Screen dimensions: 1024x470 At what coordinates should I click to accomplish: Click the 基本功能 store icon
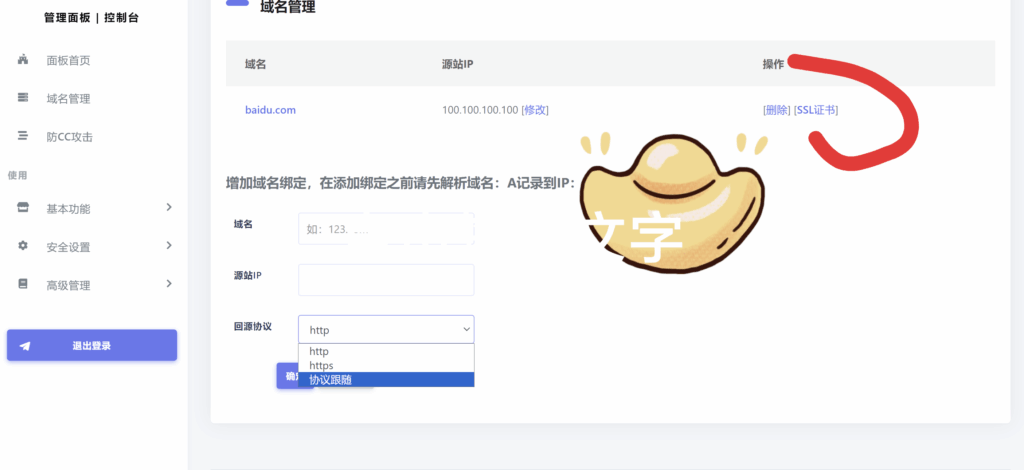pos(23,208)
